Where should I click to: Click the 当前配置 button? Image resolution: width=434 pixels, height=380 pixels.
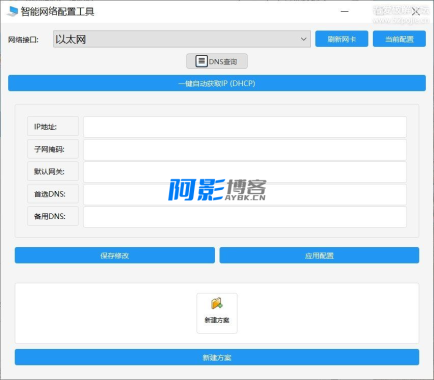point(399,39)
